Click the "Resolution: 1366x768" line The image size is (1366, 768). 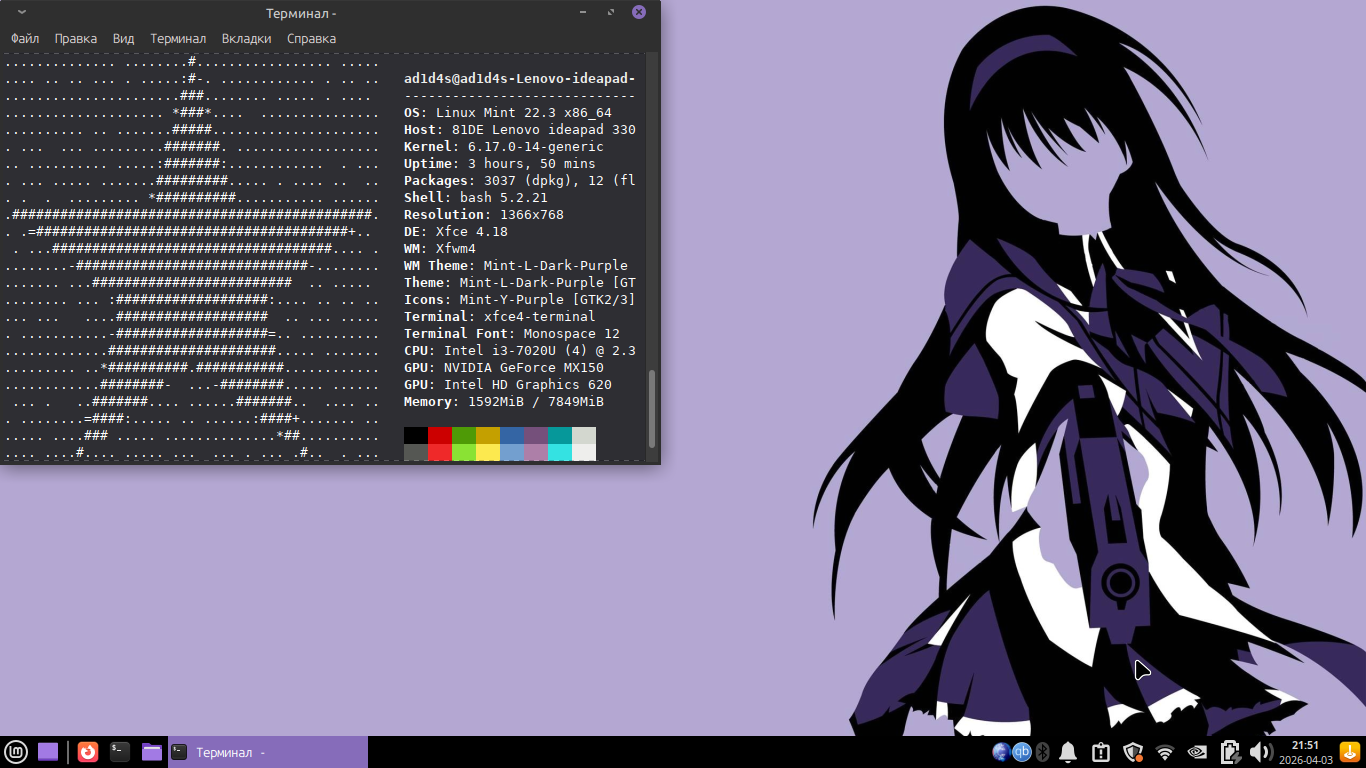(484, 215)
